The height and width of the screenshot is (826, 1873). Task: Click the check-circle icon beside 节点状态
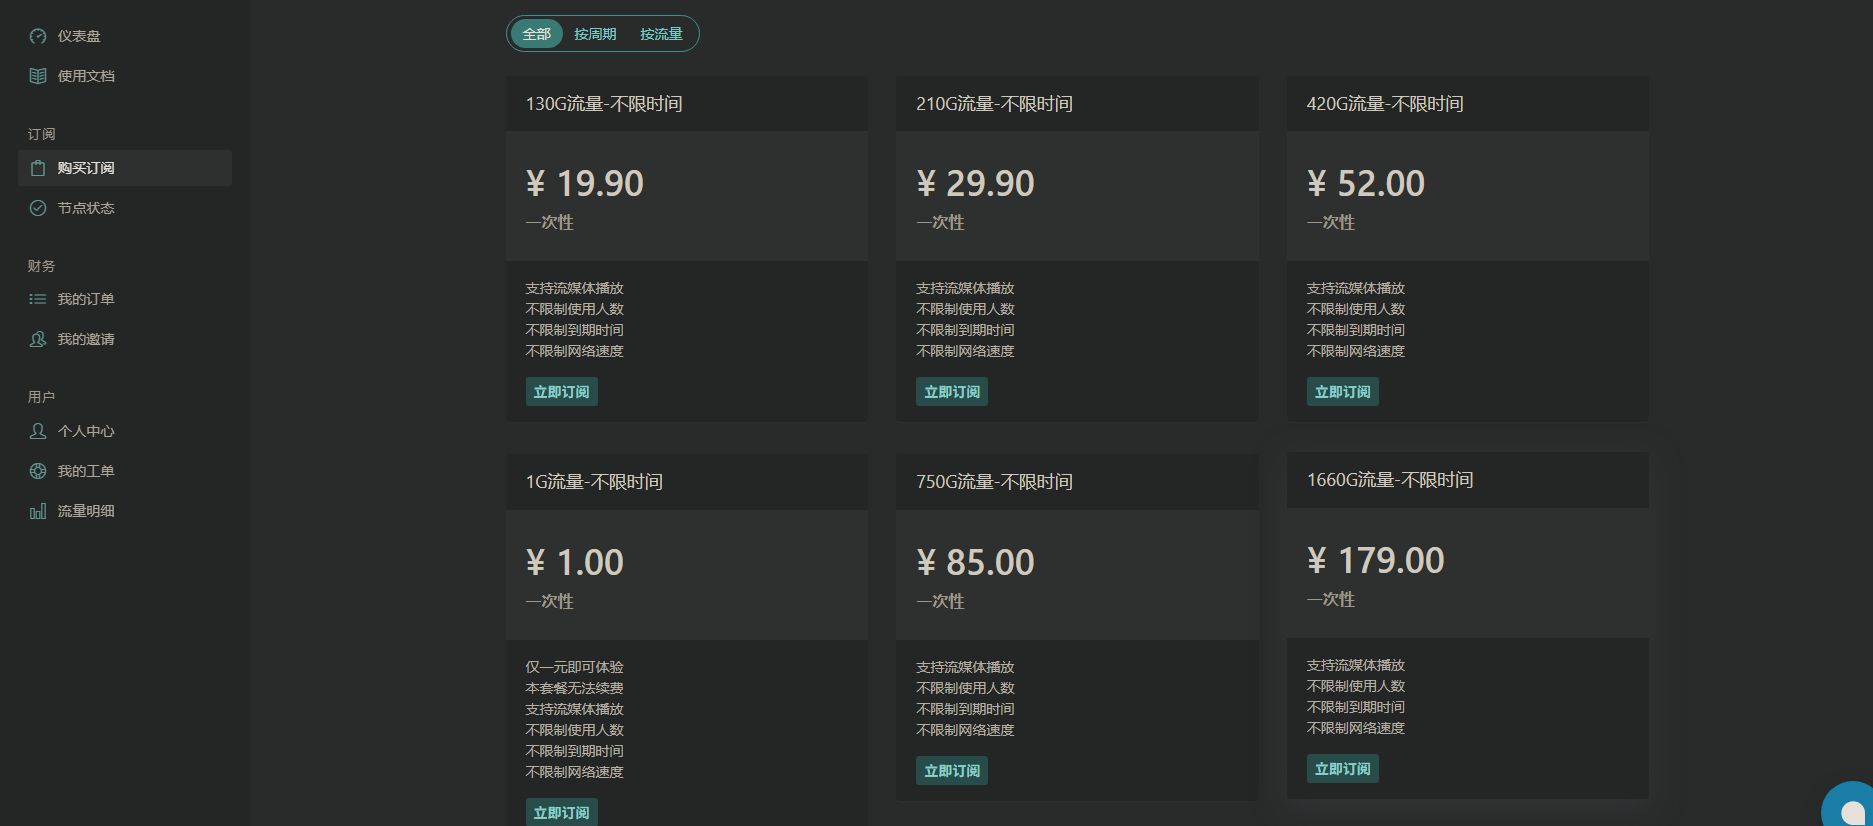point(38,208)
